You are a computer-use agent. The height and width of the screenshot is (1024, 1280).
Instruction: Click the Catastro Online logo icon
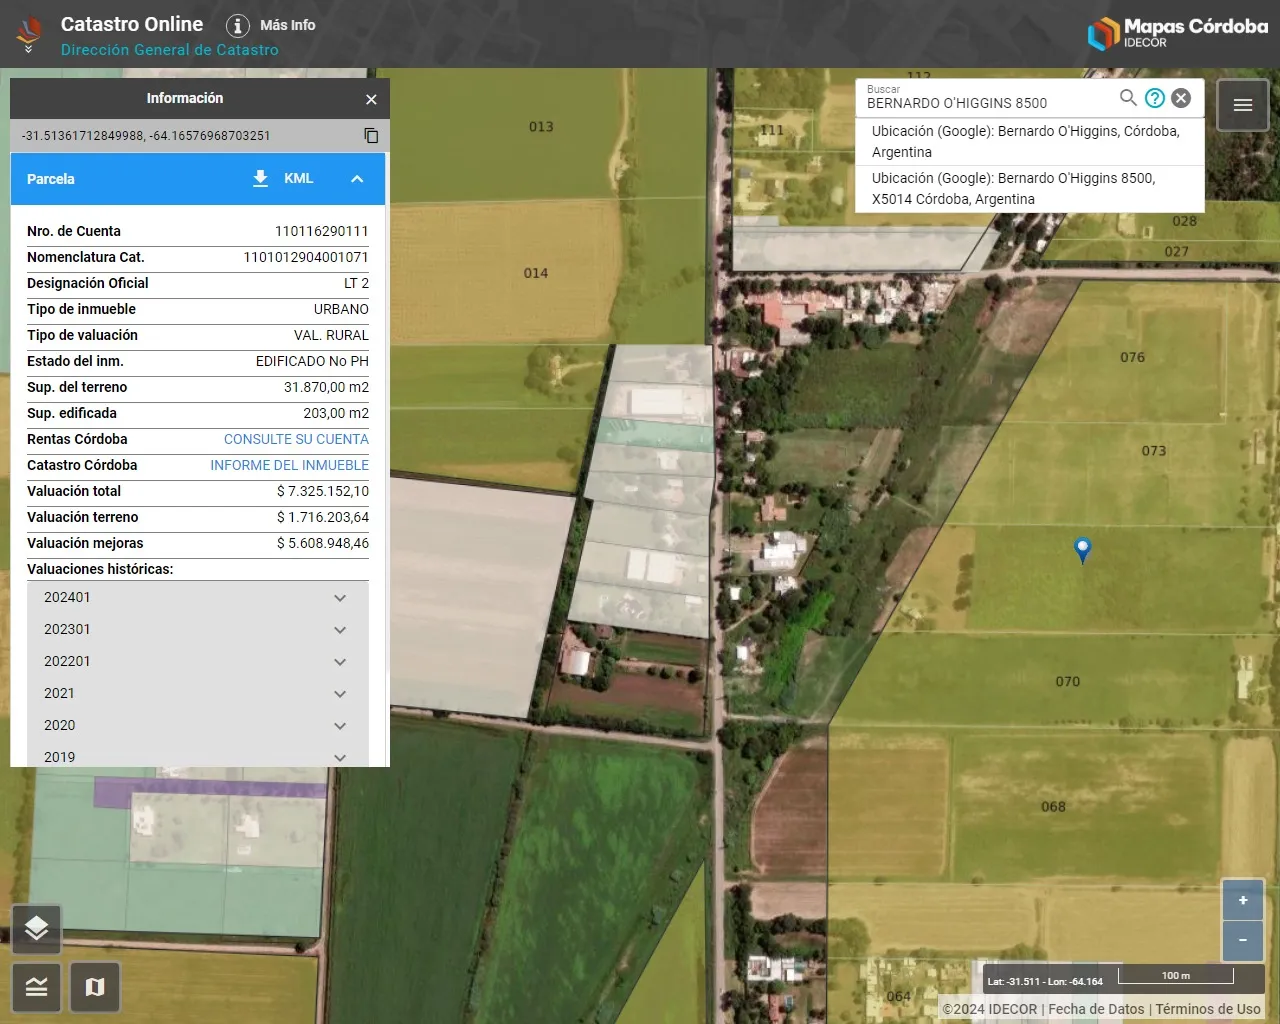click(29, 33)
